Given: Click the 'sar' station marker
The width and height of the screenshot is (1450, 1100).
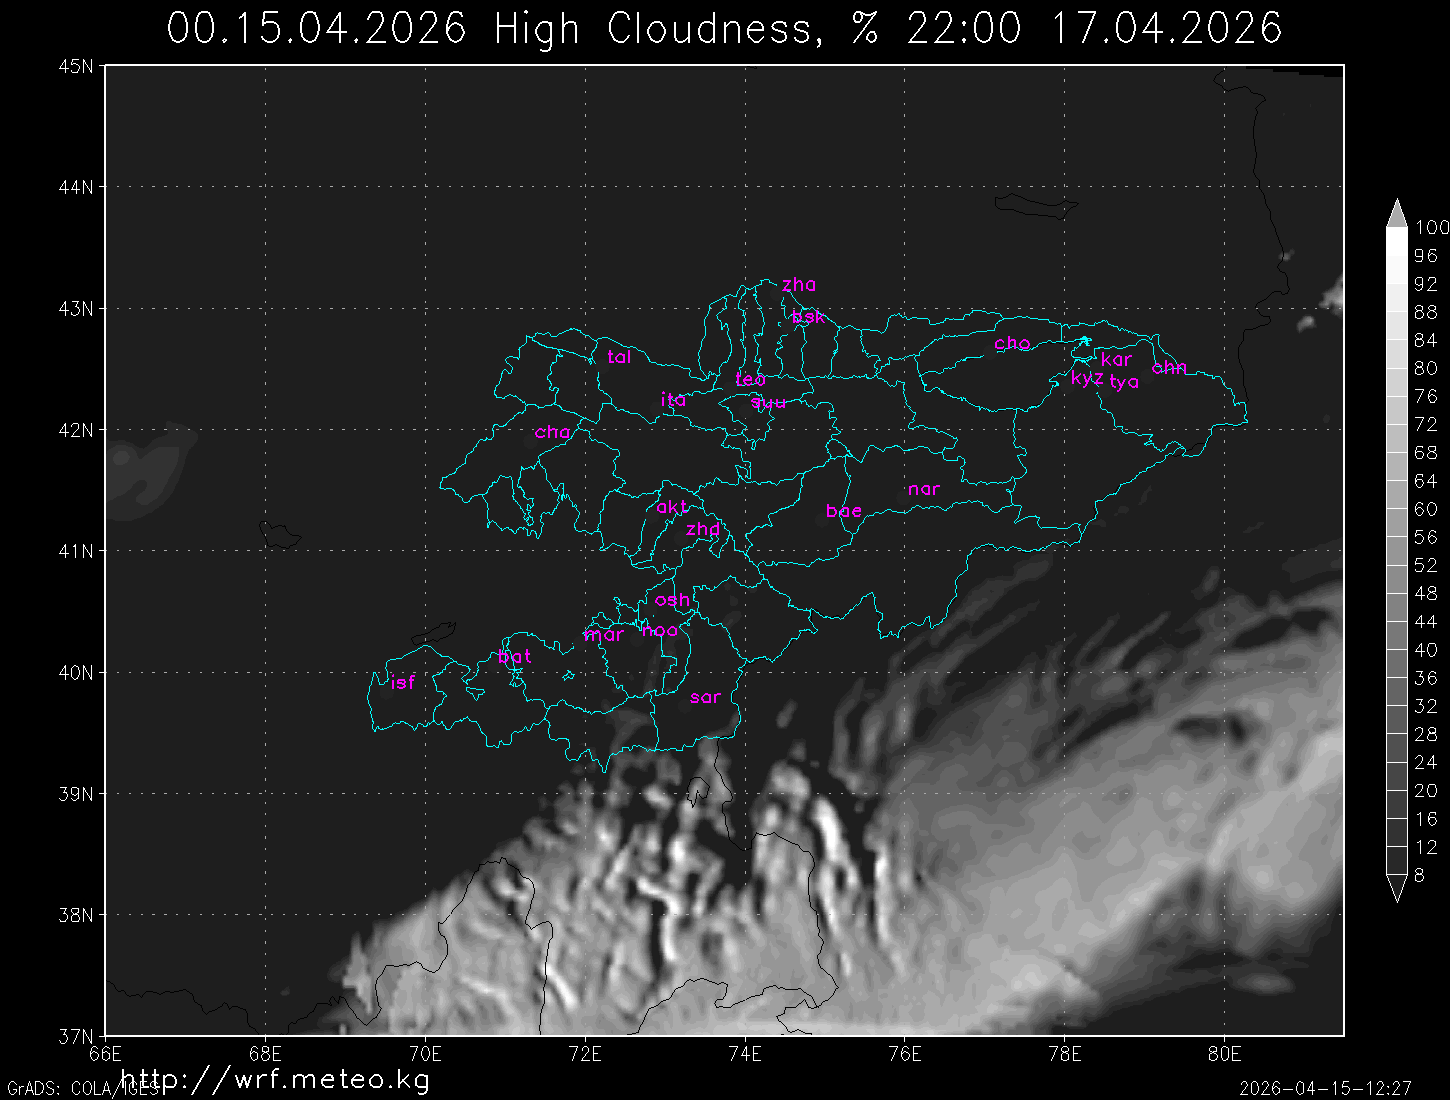Looking at the screenshot, I should [705, 698].
